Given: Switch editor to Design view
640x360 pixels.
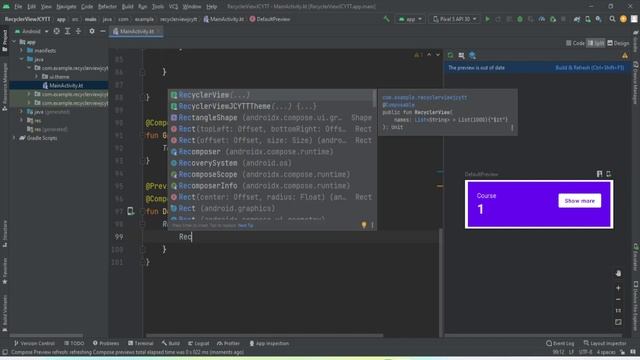Looking at the screenshot, I should pyautogui.click(x=618, y=43).
